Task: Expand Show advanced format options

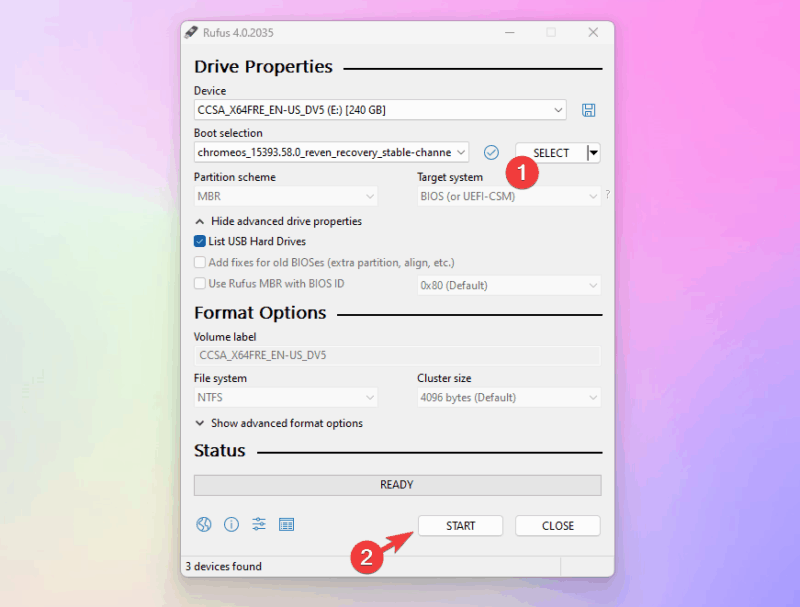Action: click(x=279, y=423)
